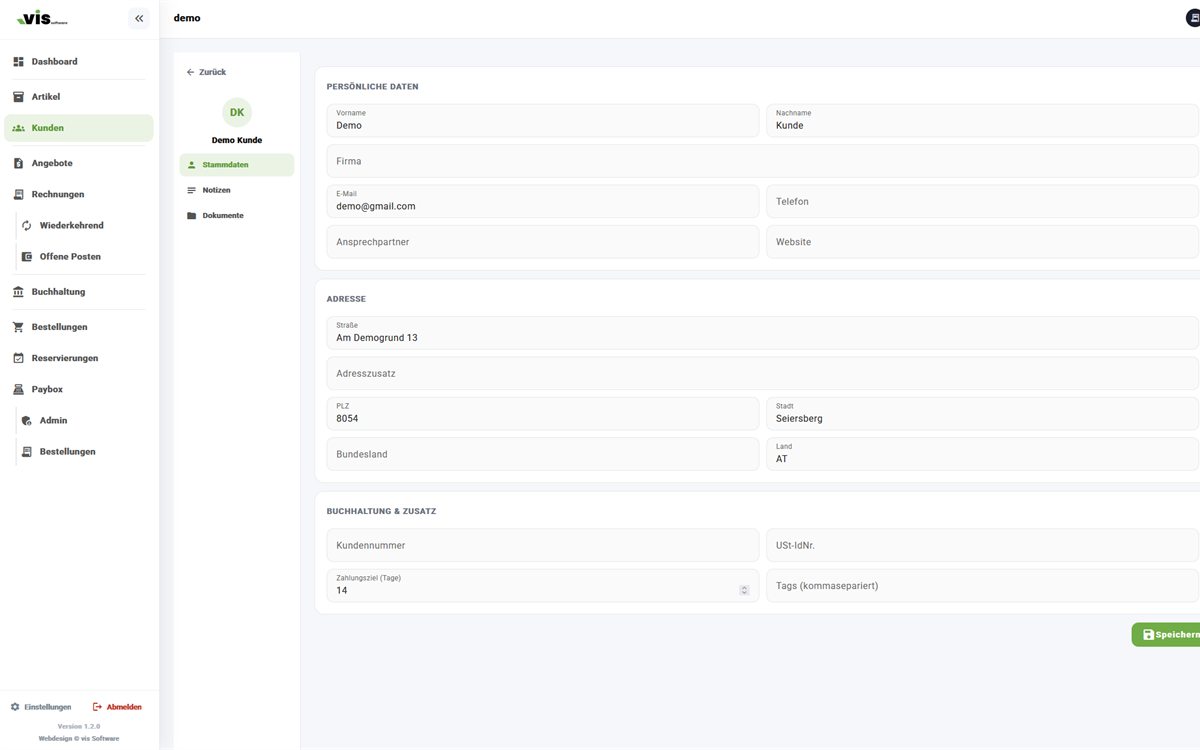Focus the Tags (kommasepariert) field
The image size is (1200, 750).
983,586
